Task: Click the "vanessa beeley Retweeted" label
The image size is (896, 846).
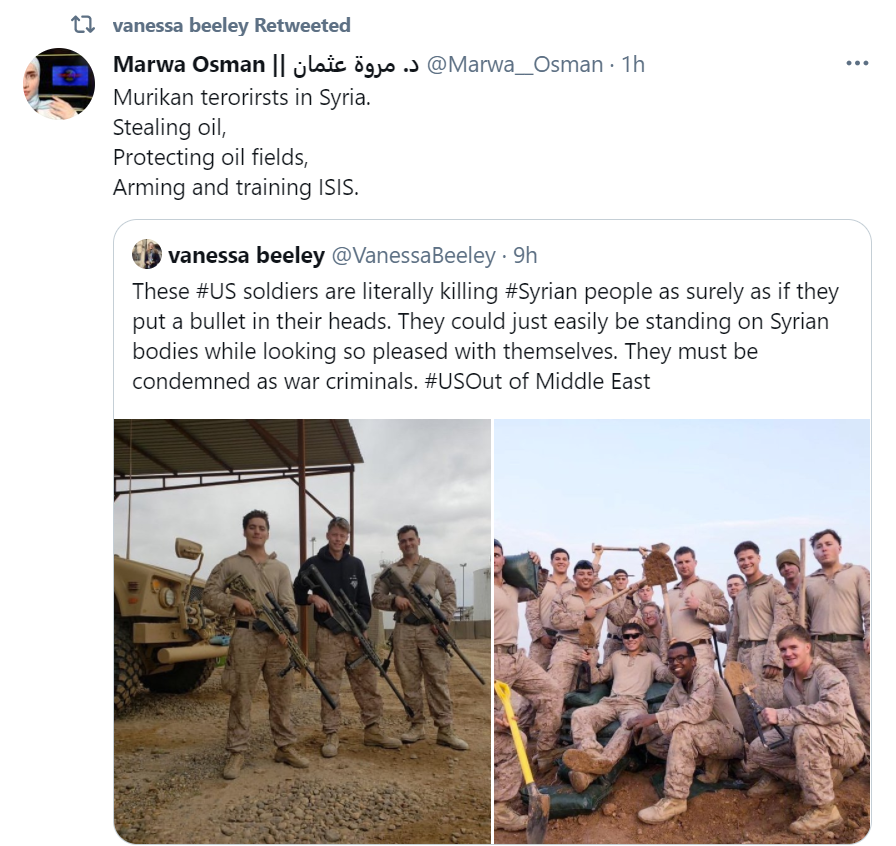Action: click(232, 25)
